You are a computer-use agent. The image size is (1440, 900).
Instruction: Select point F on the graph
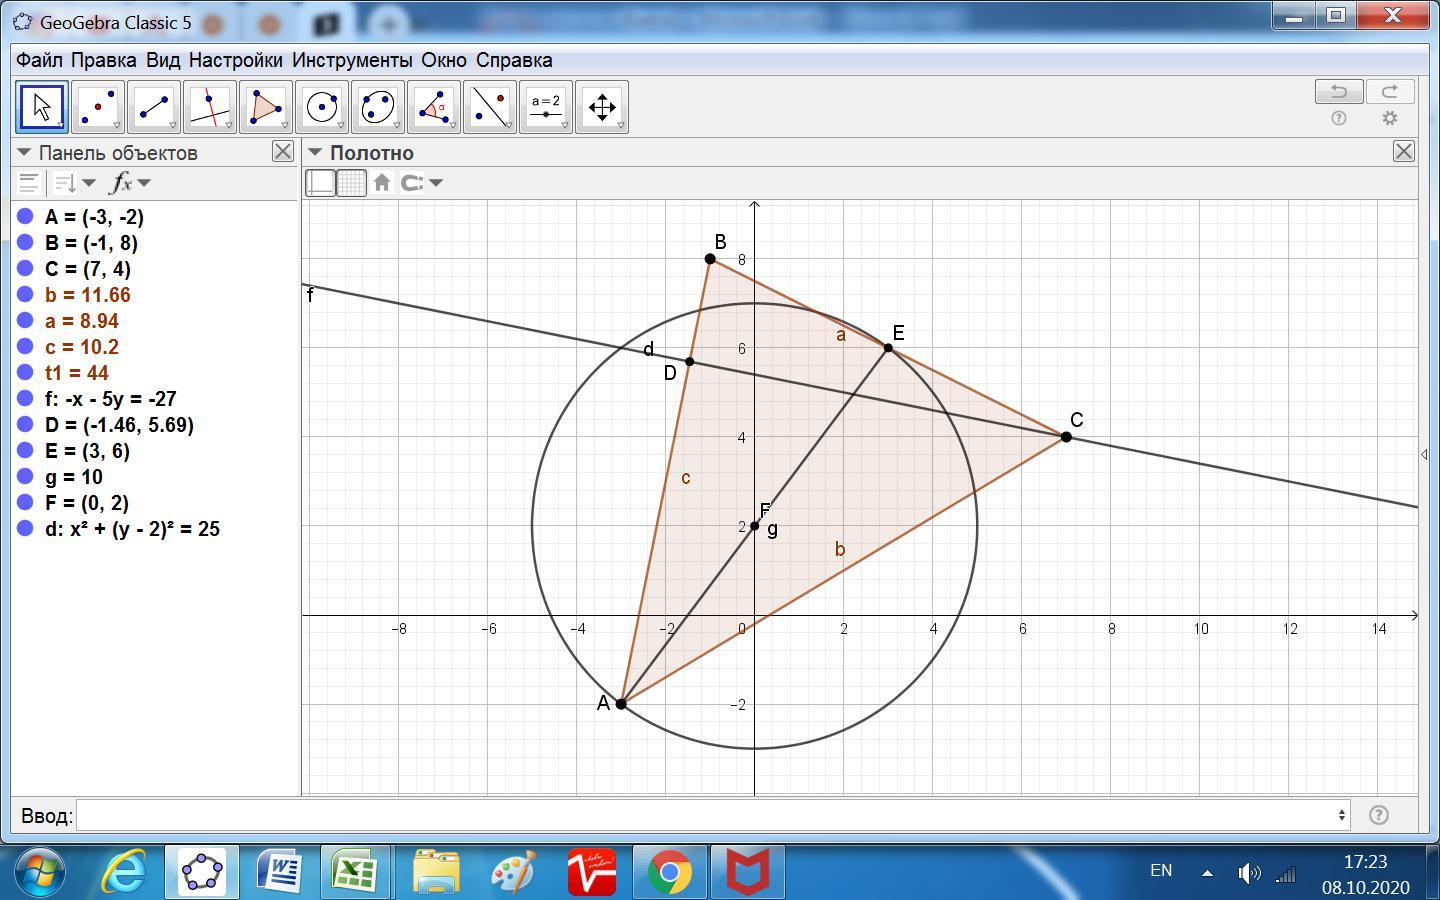[754, 526]
